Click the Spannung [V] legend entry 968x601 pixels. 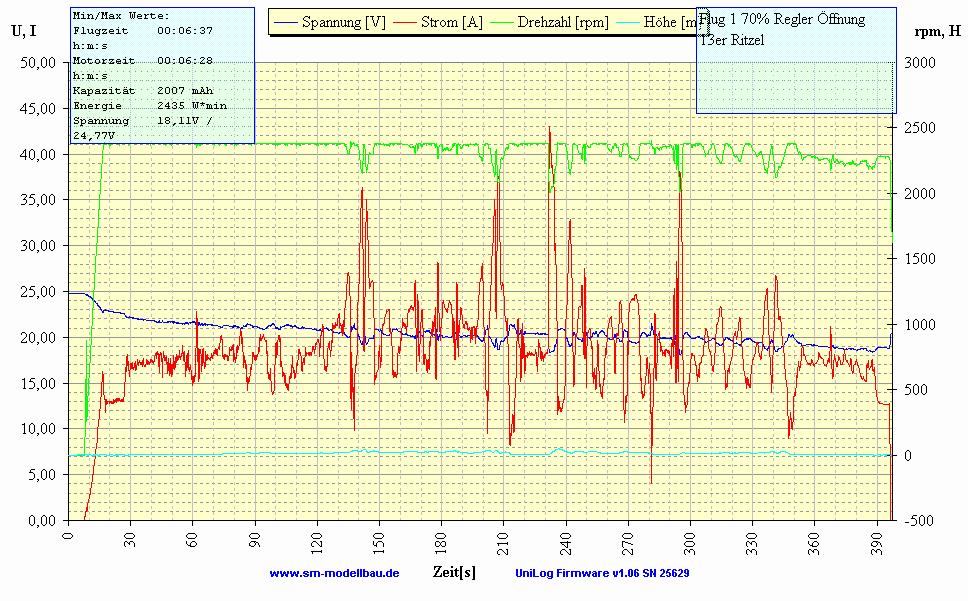click(346, 22)
